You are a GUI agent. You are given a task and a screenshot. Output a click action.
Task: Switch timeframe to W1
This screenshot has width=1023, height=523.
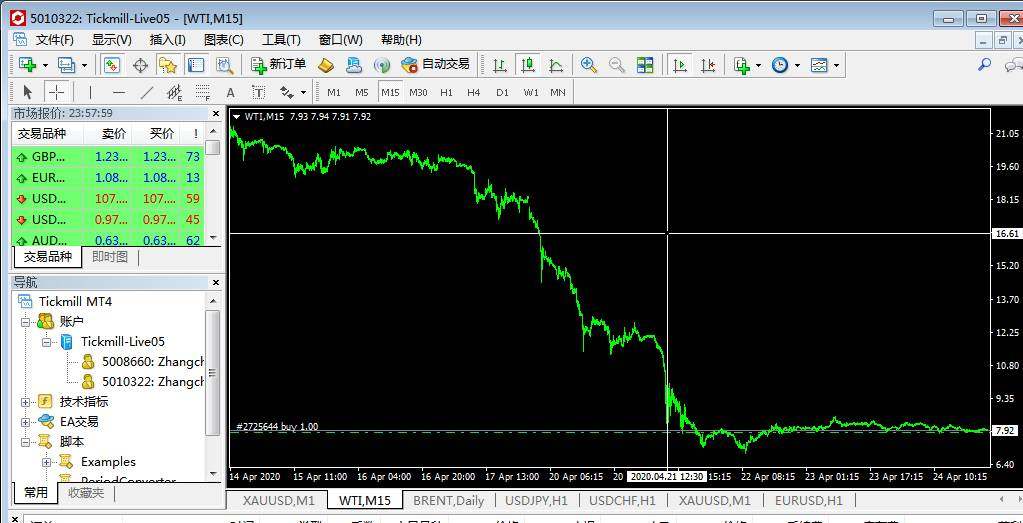coord(530,93)
